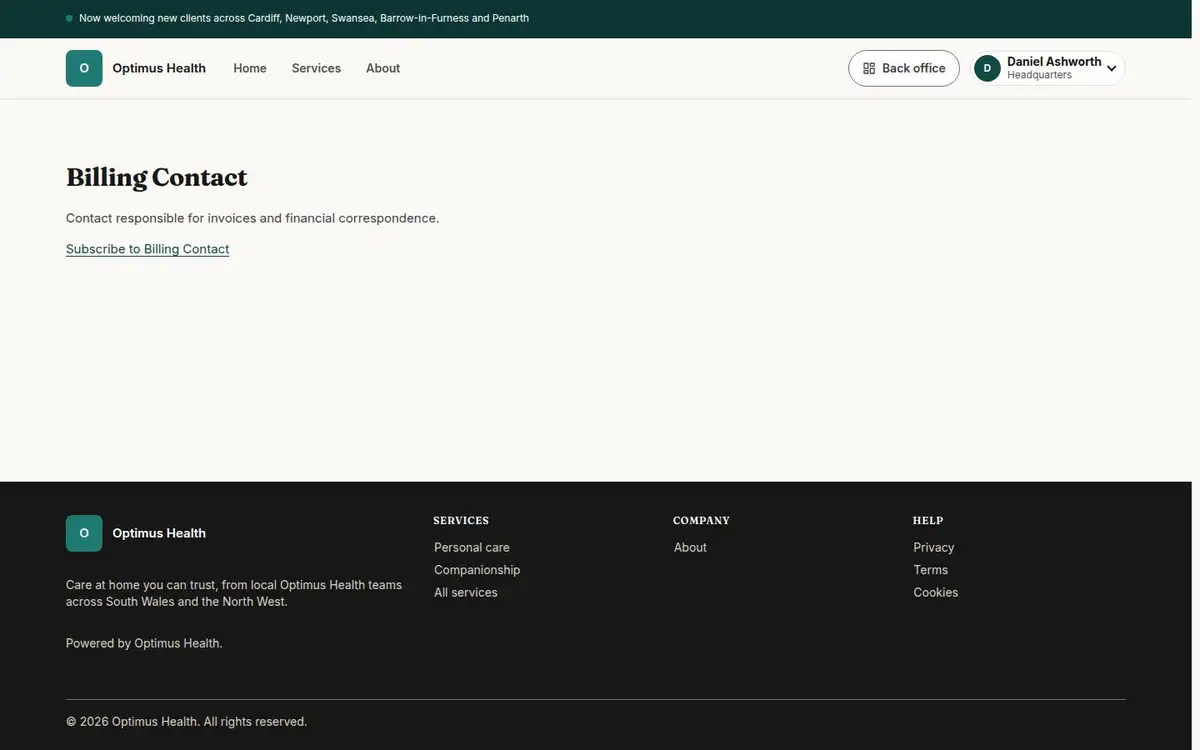Open the Back office button

click(x=904, y=68)
